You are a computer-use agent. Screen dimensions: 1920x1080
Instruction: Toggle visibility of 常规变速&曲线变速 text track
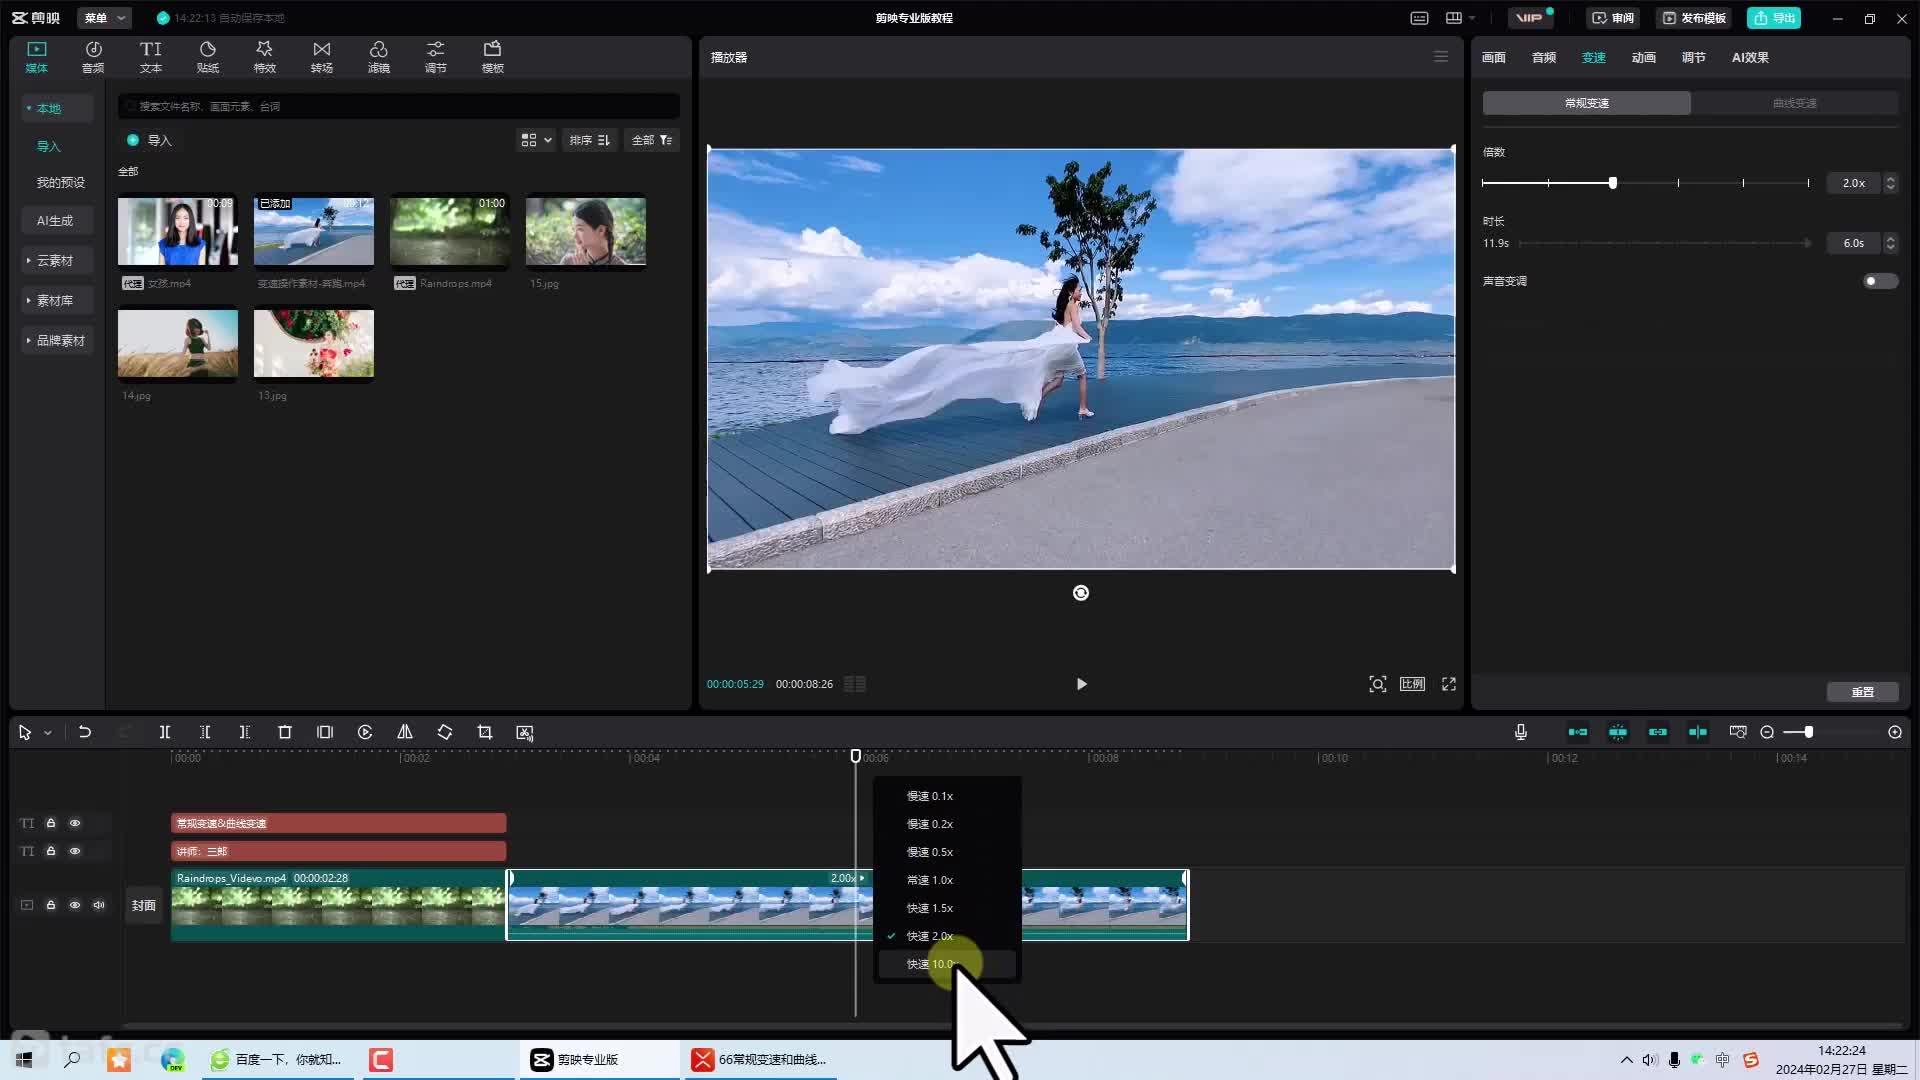75,823
